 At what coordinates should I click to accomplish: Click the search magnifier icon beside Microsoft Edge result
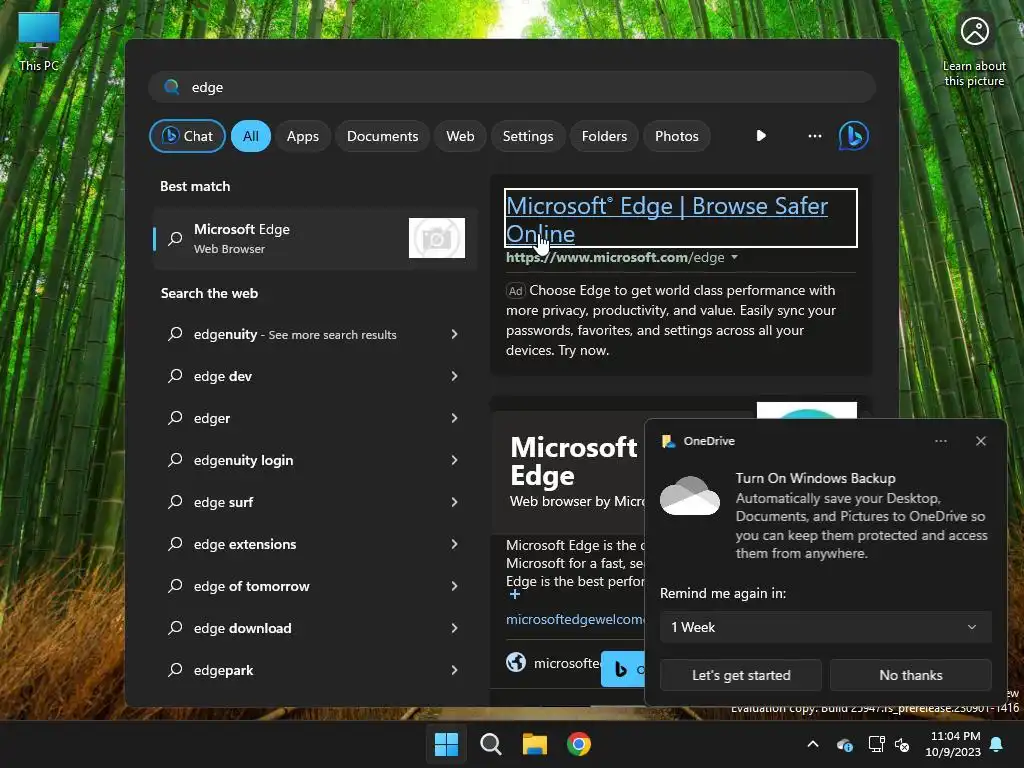pyautogui.click(x=175, y=238)
